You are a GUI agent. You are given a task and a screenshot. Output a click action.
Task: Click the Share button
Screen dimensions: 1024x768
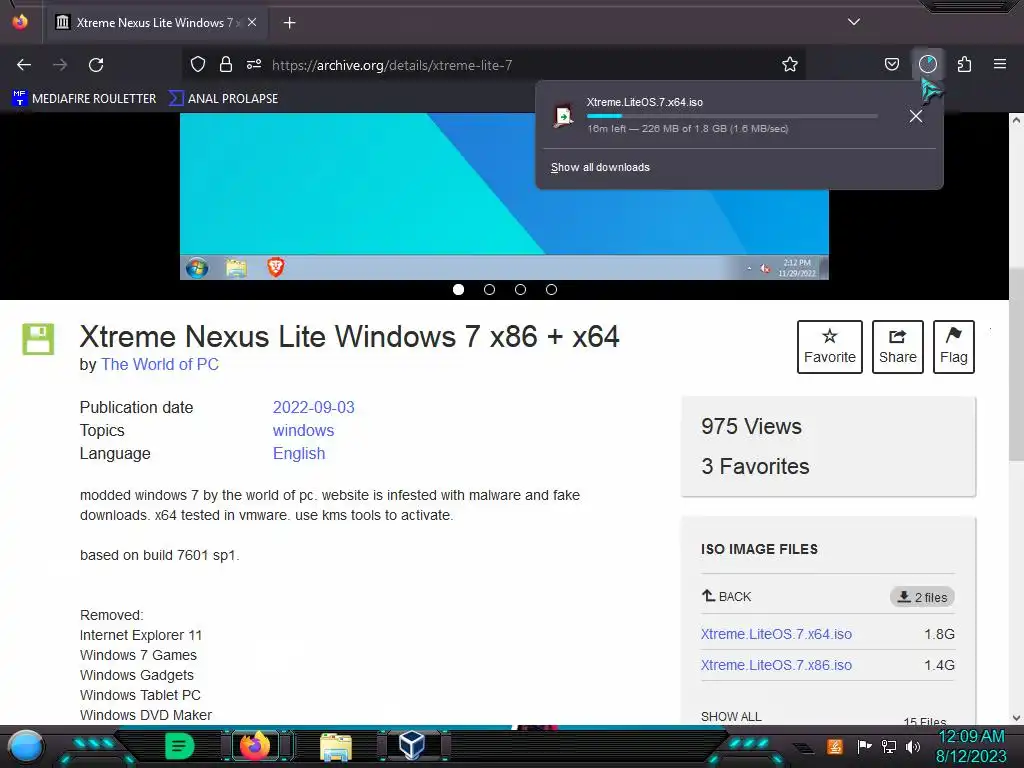click(x=897, y=347)
